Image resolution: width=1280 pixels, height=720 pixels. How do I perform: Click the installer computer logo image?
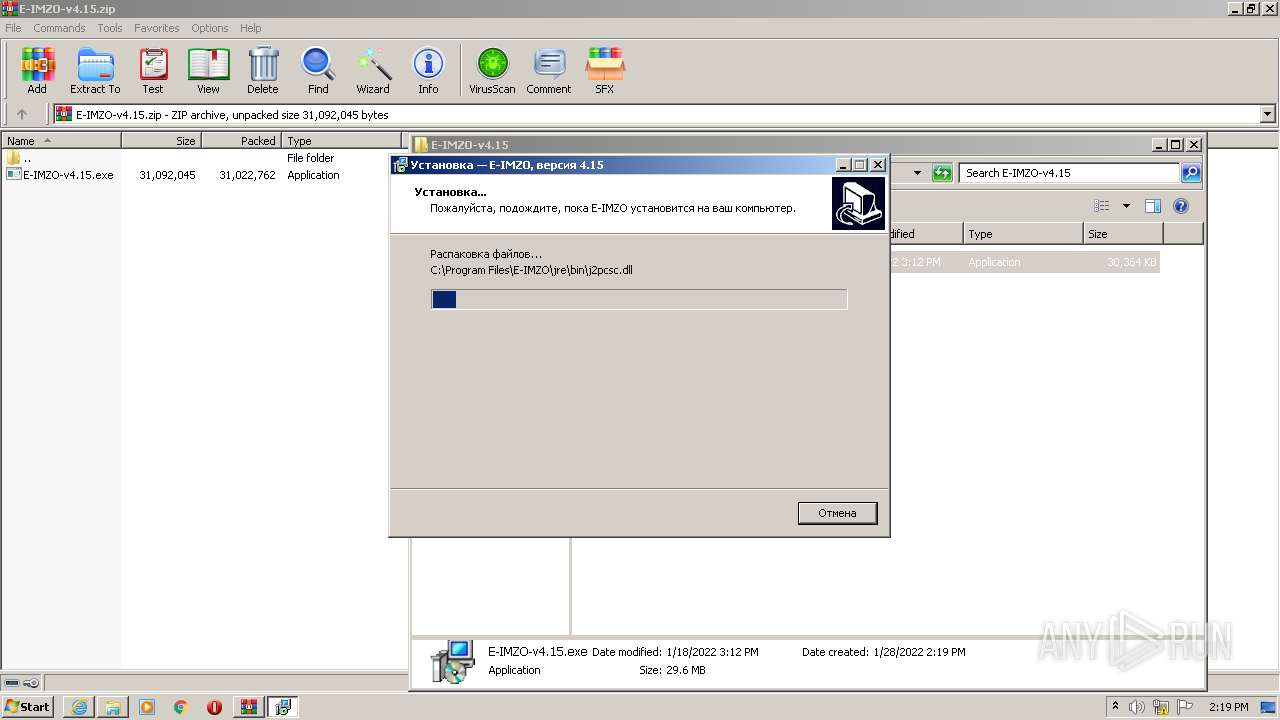click(x=858, y=204)
